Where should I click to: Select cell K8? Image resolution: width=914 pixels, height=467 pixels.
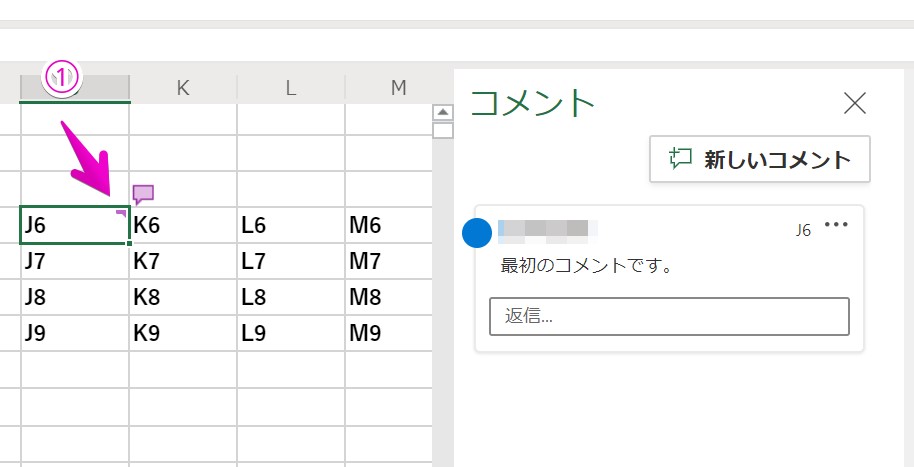pos(183,298)
